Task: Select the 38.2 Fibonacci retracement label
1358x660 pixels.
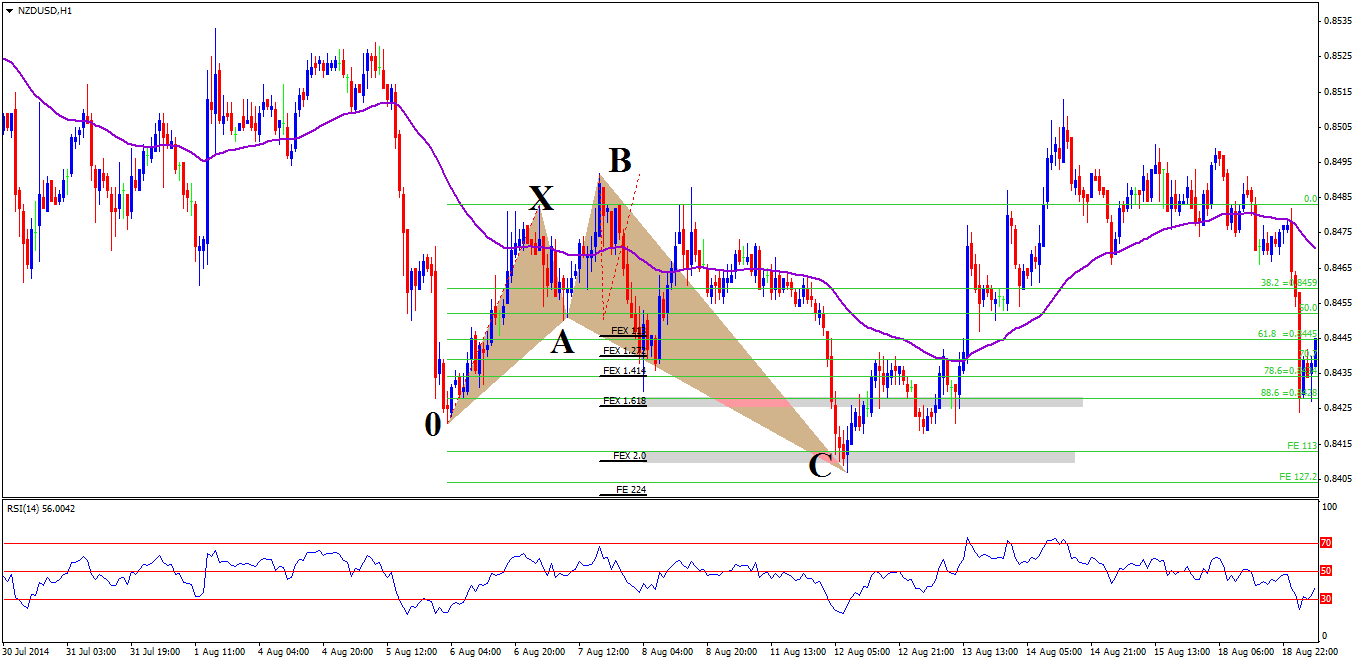Action: point(1271,283)
